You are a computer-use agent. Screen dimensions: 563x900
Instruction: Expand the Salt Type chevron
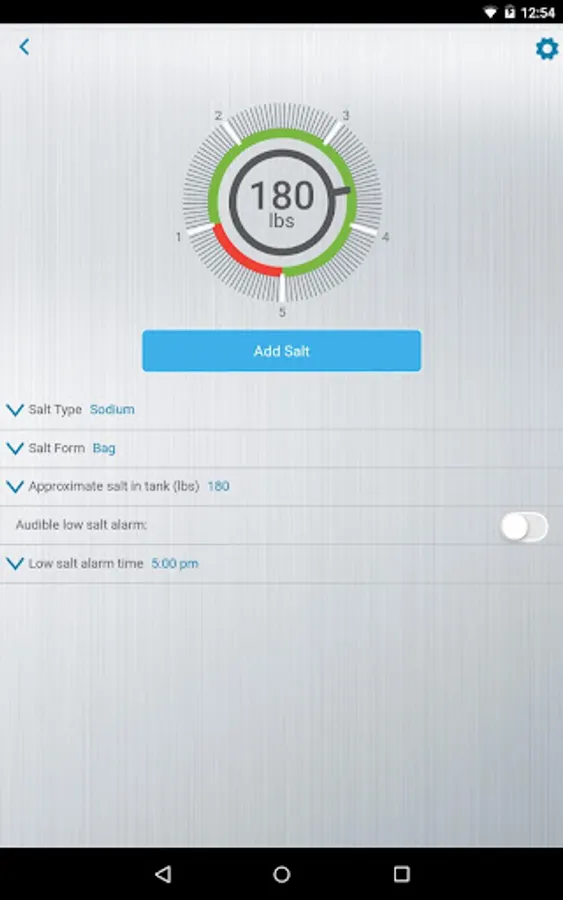tap(14, 410)
